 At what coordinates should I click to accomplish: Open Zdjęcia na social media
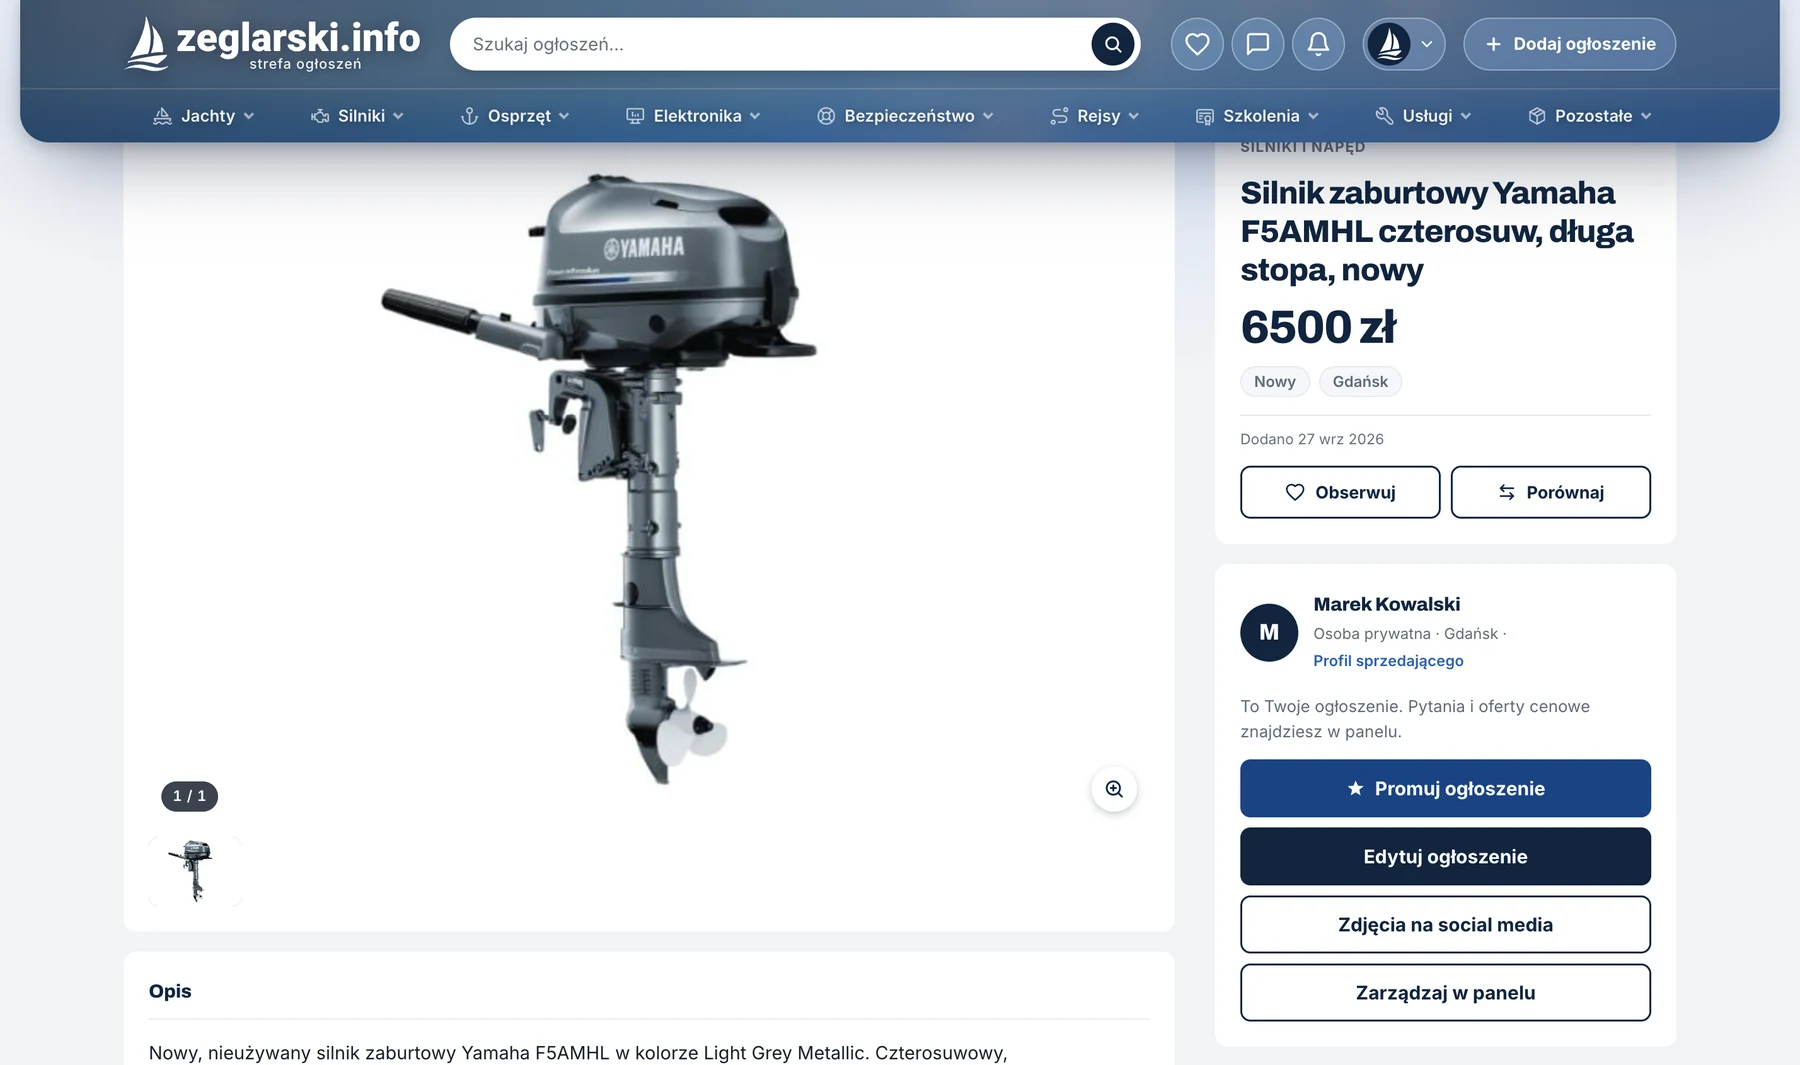(x=1446, y=925)
